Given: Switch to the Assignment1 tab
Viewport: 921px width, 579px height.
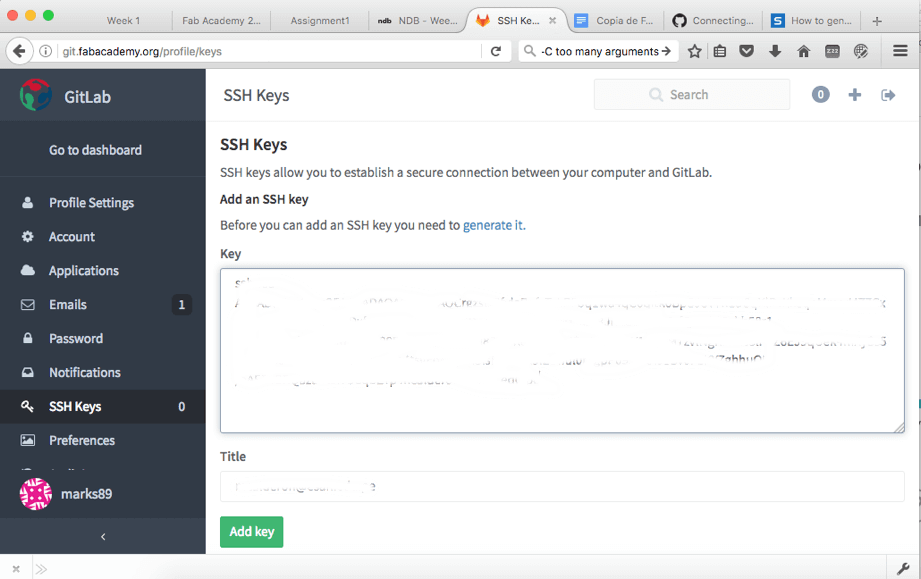Looking at the screenshot, I should [x=320, y=21].
